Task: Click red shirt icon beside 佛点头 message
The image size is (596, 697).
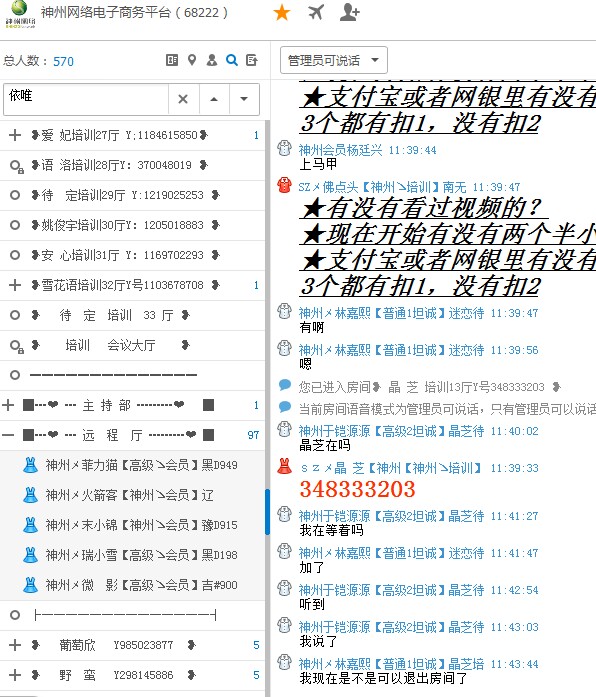Action: click(x=284, y=185)
